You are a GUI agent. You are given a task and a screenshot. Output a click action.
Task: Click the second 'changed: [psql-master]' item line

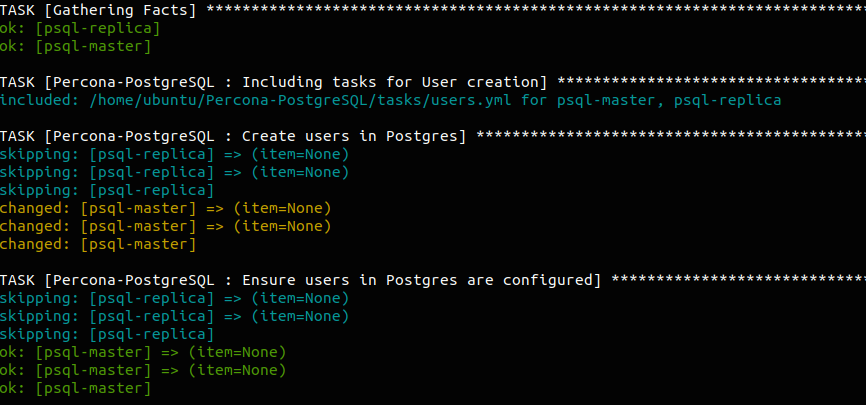click(165, 226)
